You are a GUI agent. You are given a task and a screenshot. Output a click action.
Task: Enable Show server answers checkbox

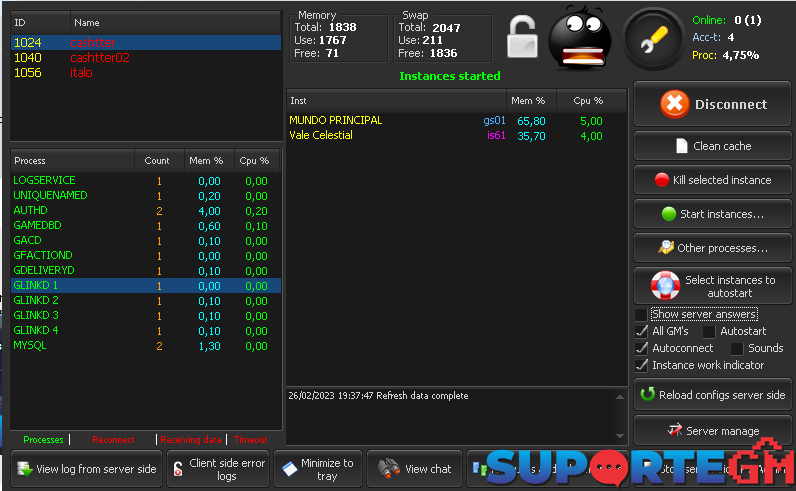coord(641,314)
